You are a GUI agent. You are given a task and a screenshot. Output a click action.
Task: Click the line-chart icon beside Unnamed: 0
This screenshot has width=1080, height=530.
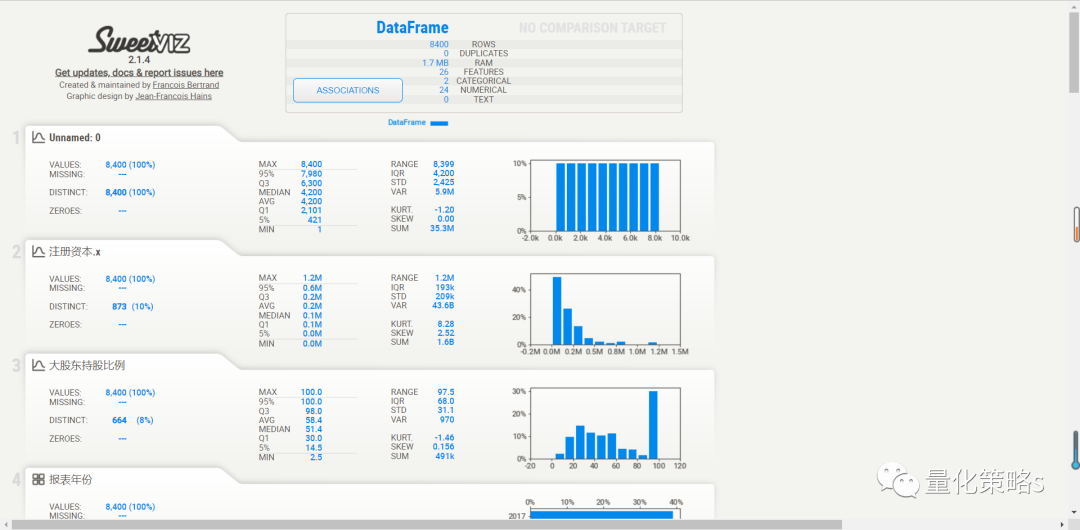coord(39,137)
